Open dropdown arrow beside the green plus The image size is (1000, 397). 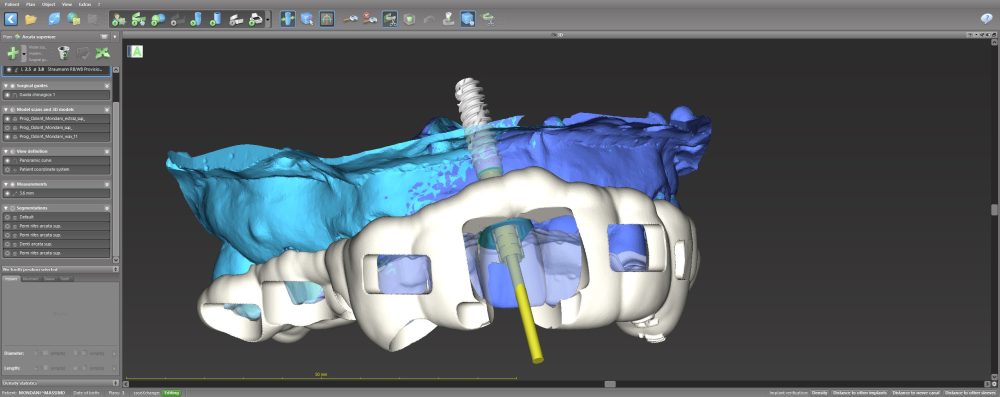click(24, 53)
